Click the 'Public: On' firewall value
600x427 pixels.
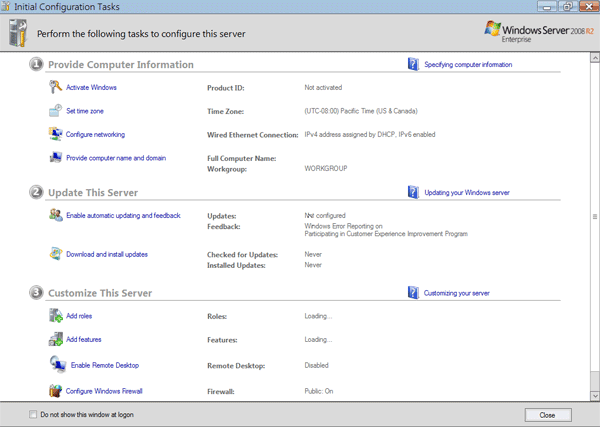pos(319,391)
